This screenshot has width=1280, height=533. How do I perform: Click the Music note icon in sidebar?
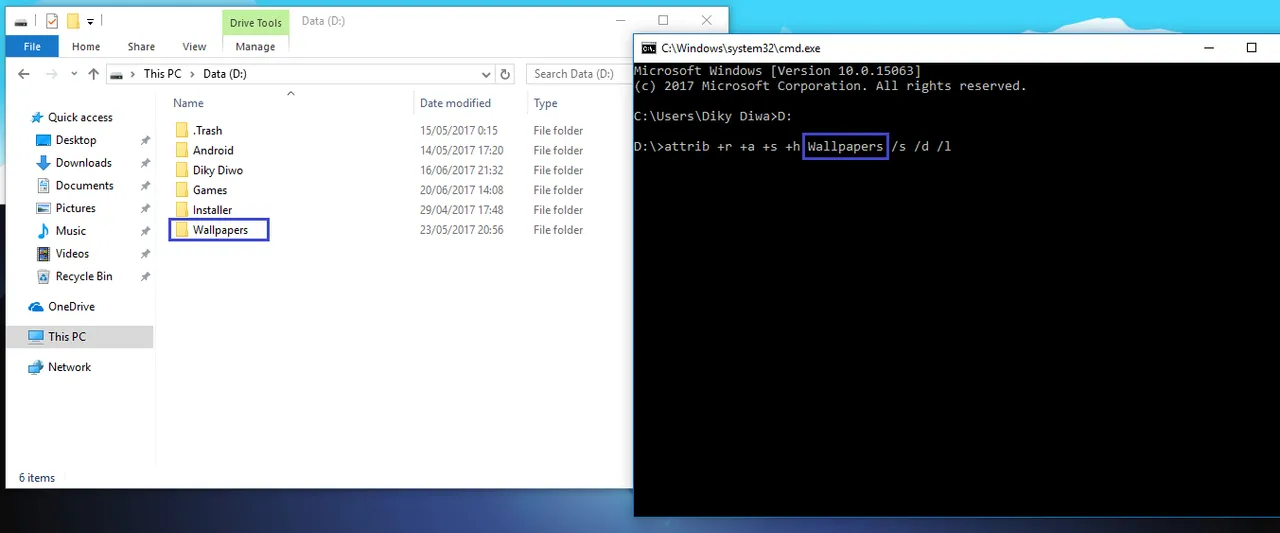coord(43,231)
